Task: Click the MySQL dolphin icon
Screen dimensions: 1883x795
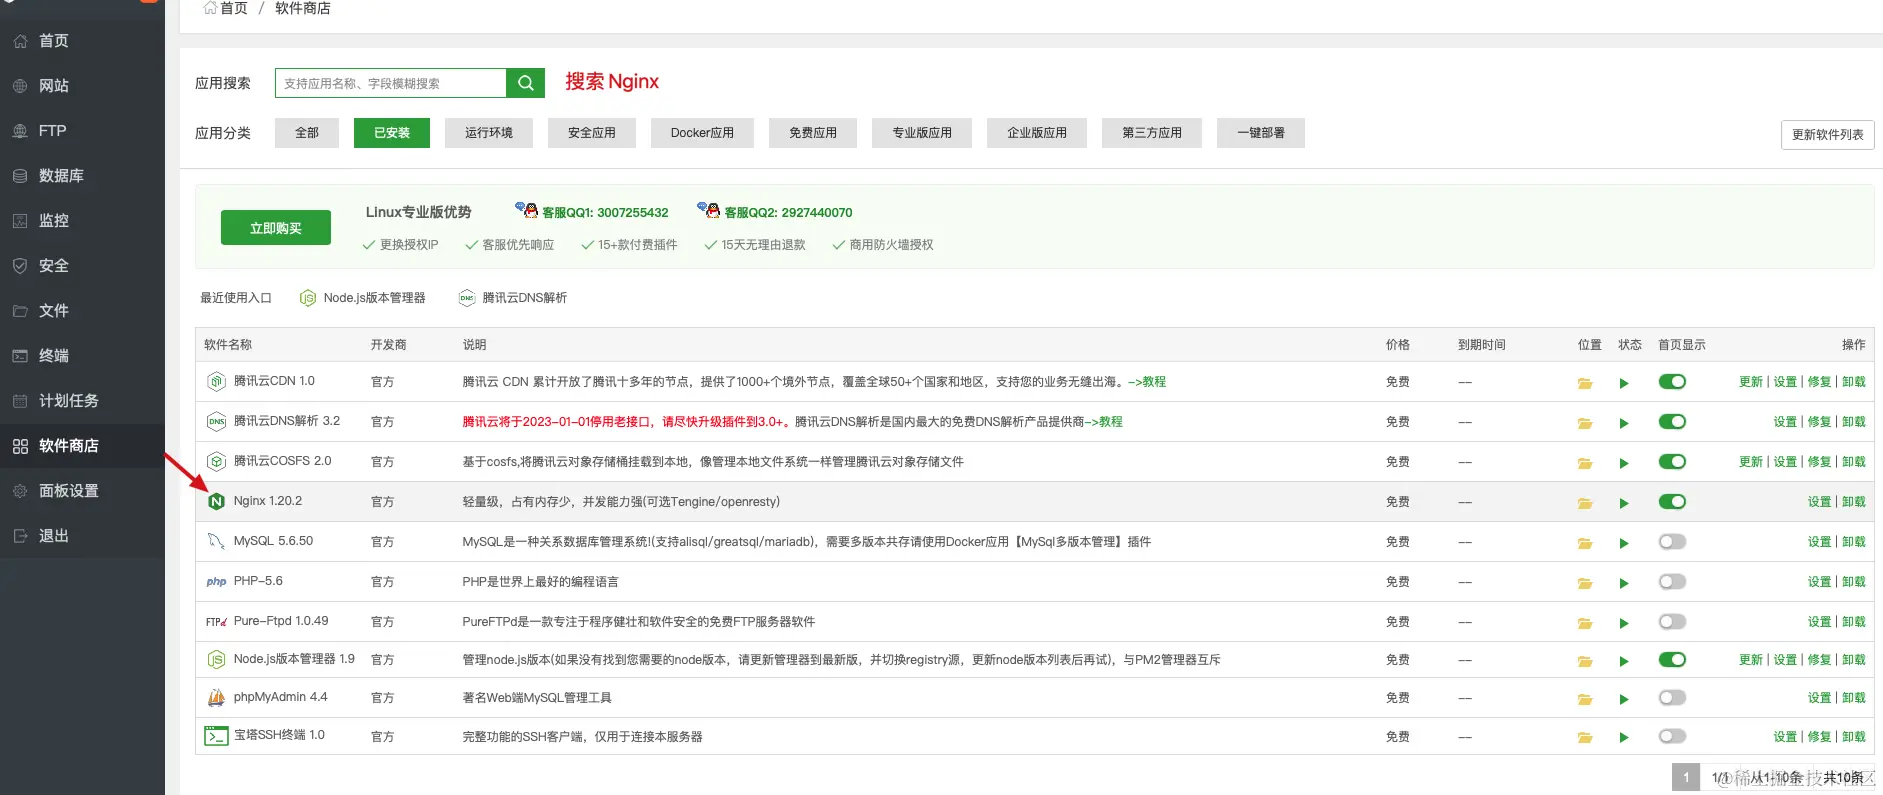Action: coord(216,541)
